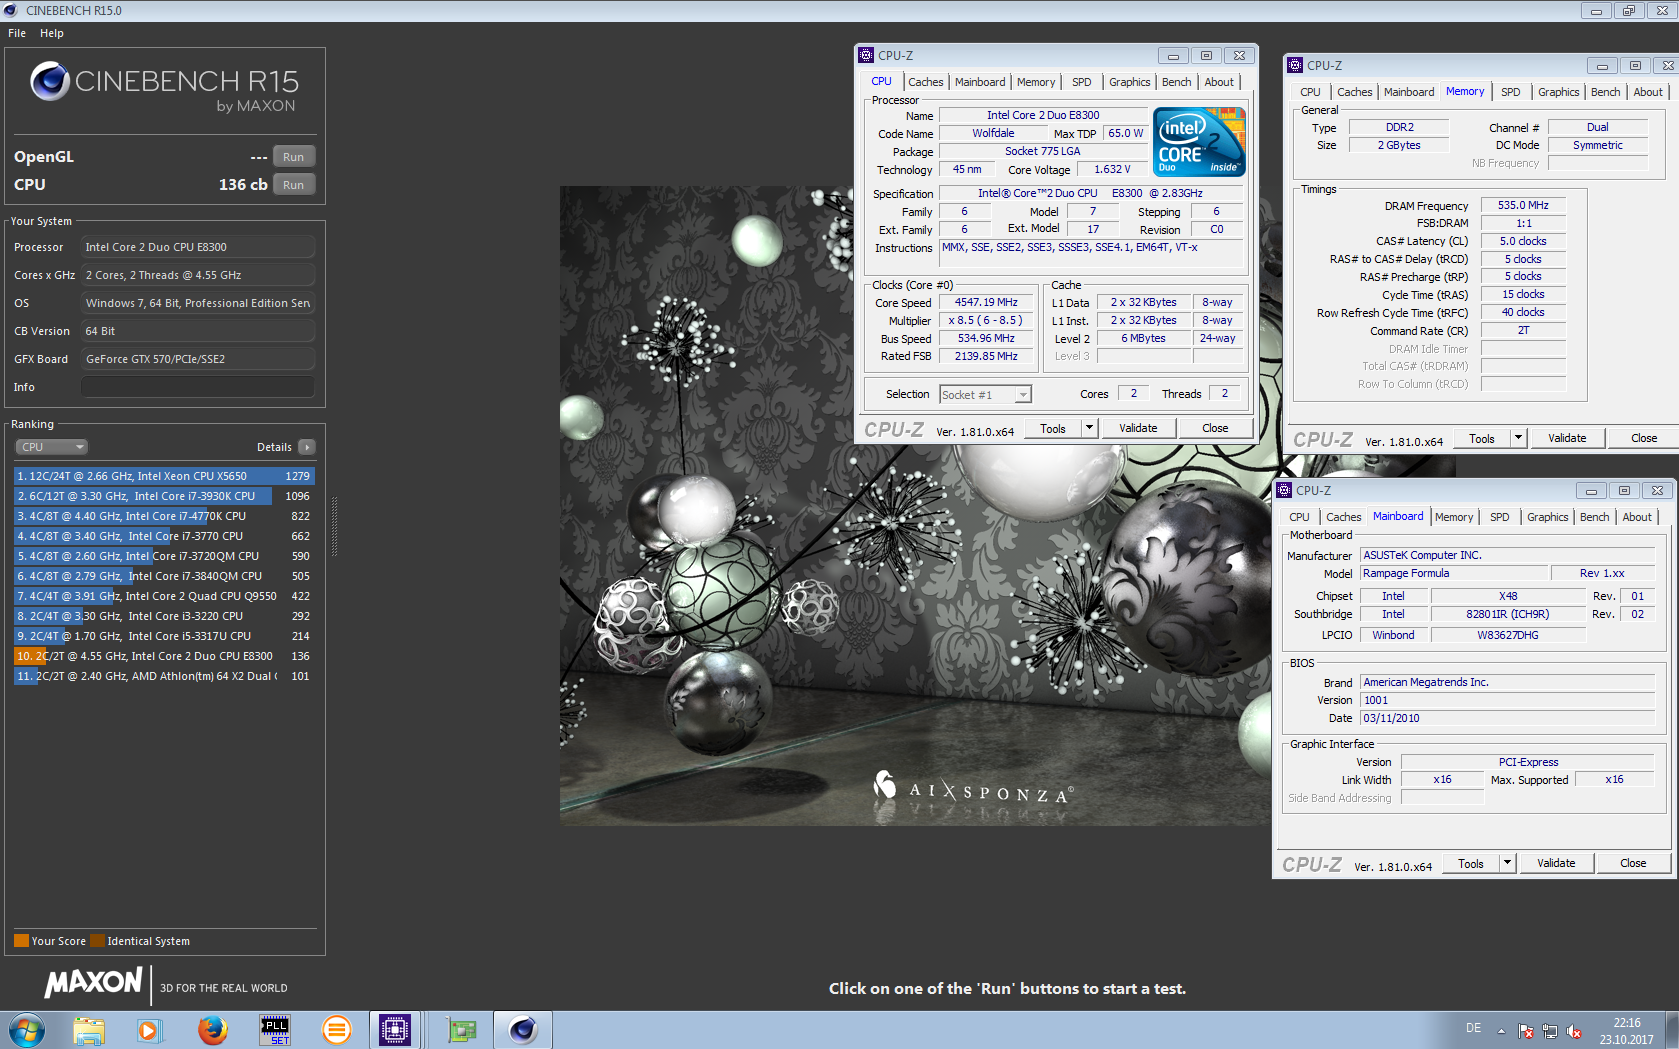Click GFX Board field GeForce GTX 570
1679x1049 pixels.
tap(198, 359)
